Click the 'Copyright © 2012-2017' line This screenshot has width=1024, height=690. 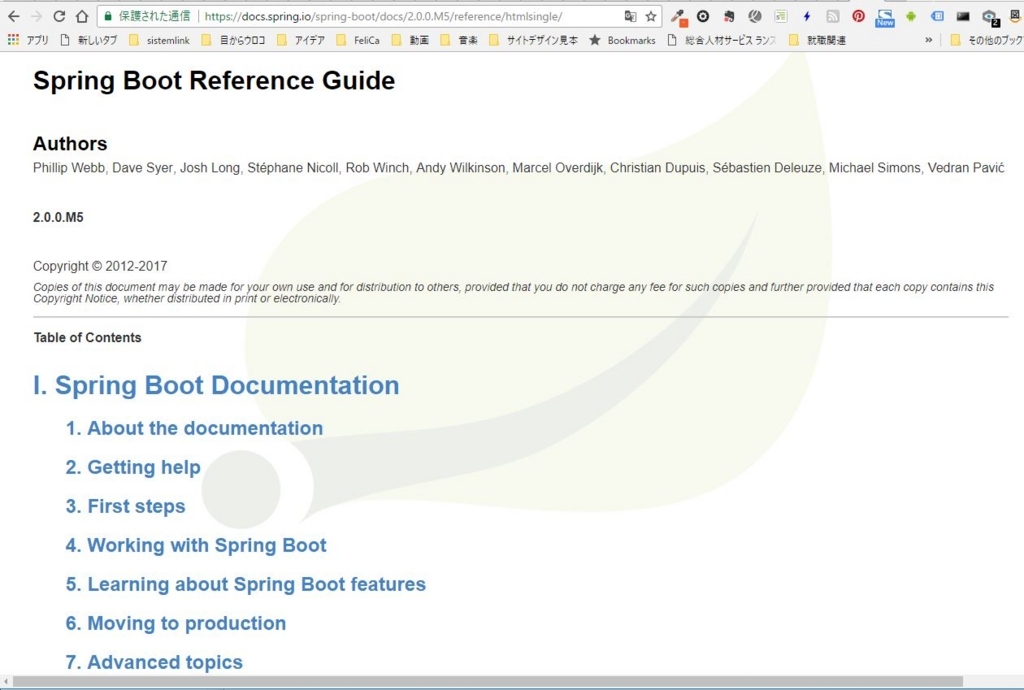pos(100,266)
